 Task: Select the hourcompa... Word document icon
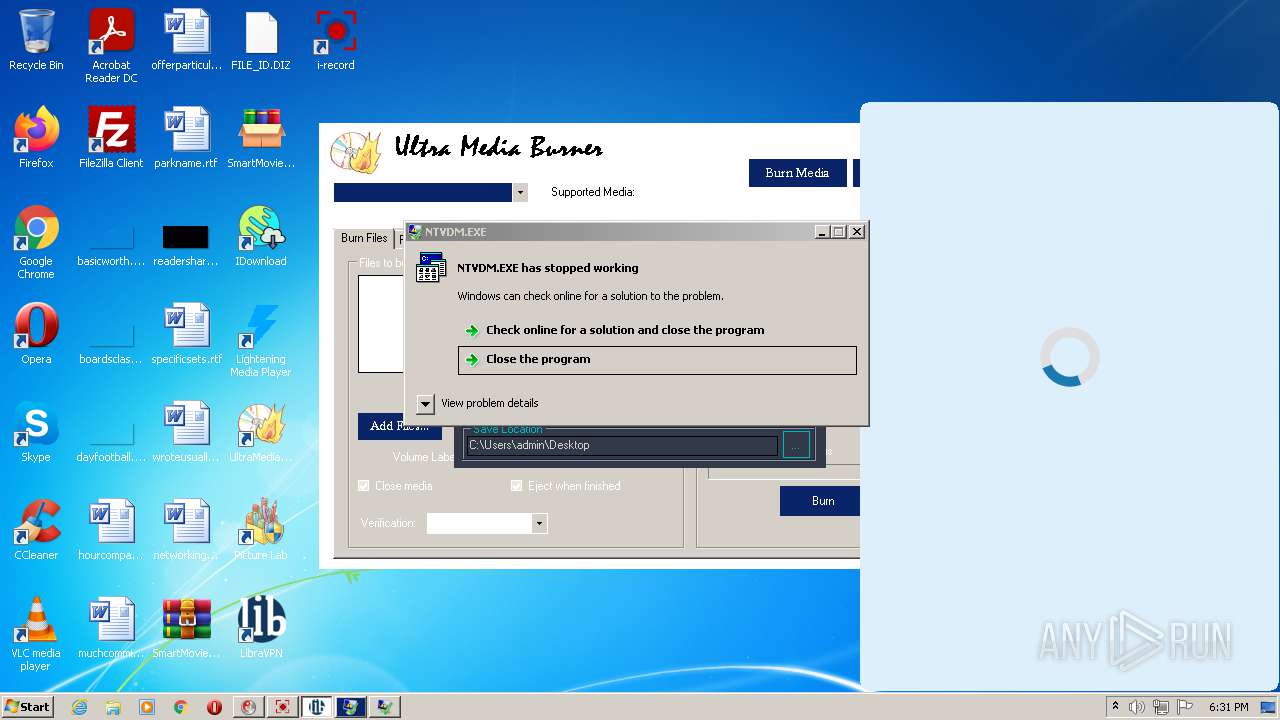[x=111, y=530]
